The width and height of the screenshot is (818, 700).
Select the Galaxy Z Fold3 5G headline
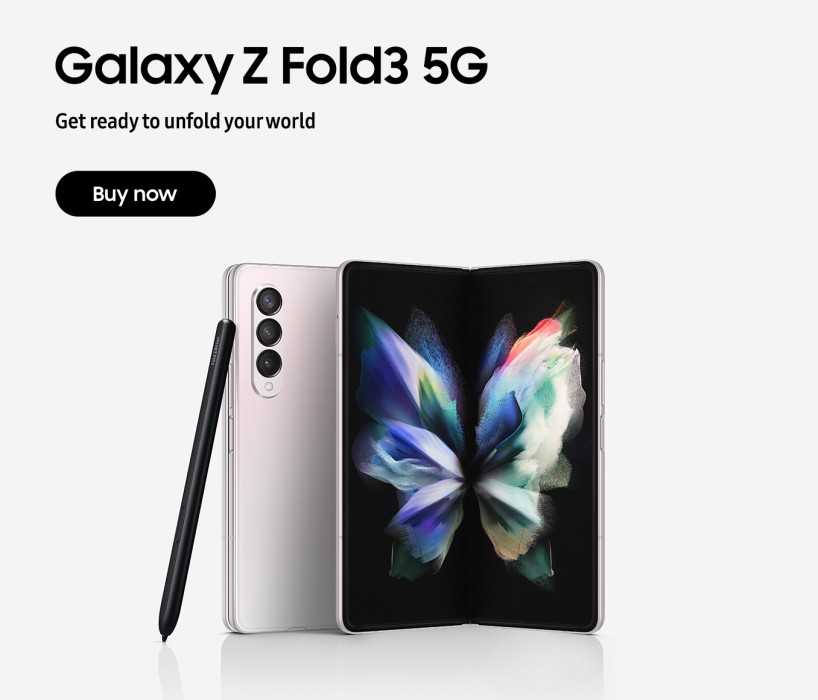(271, 67)
